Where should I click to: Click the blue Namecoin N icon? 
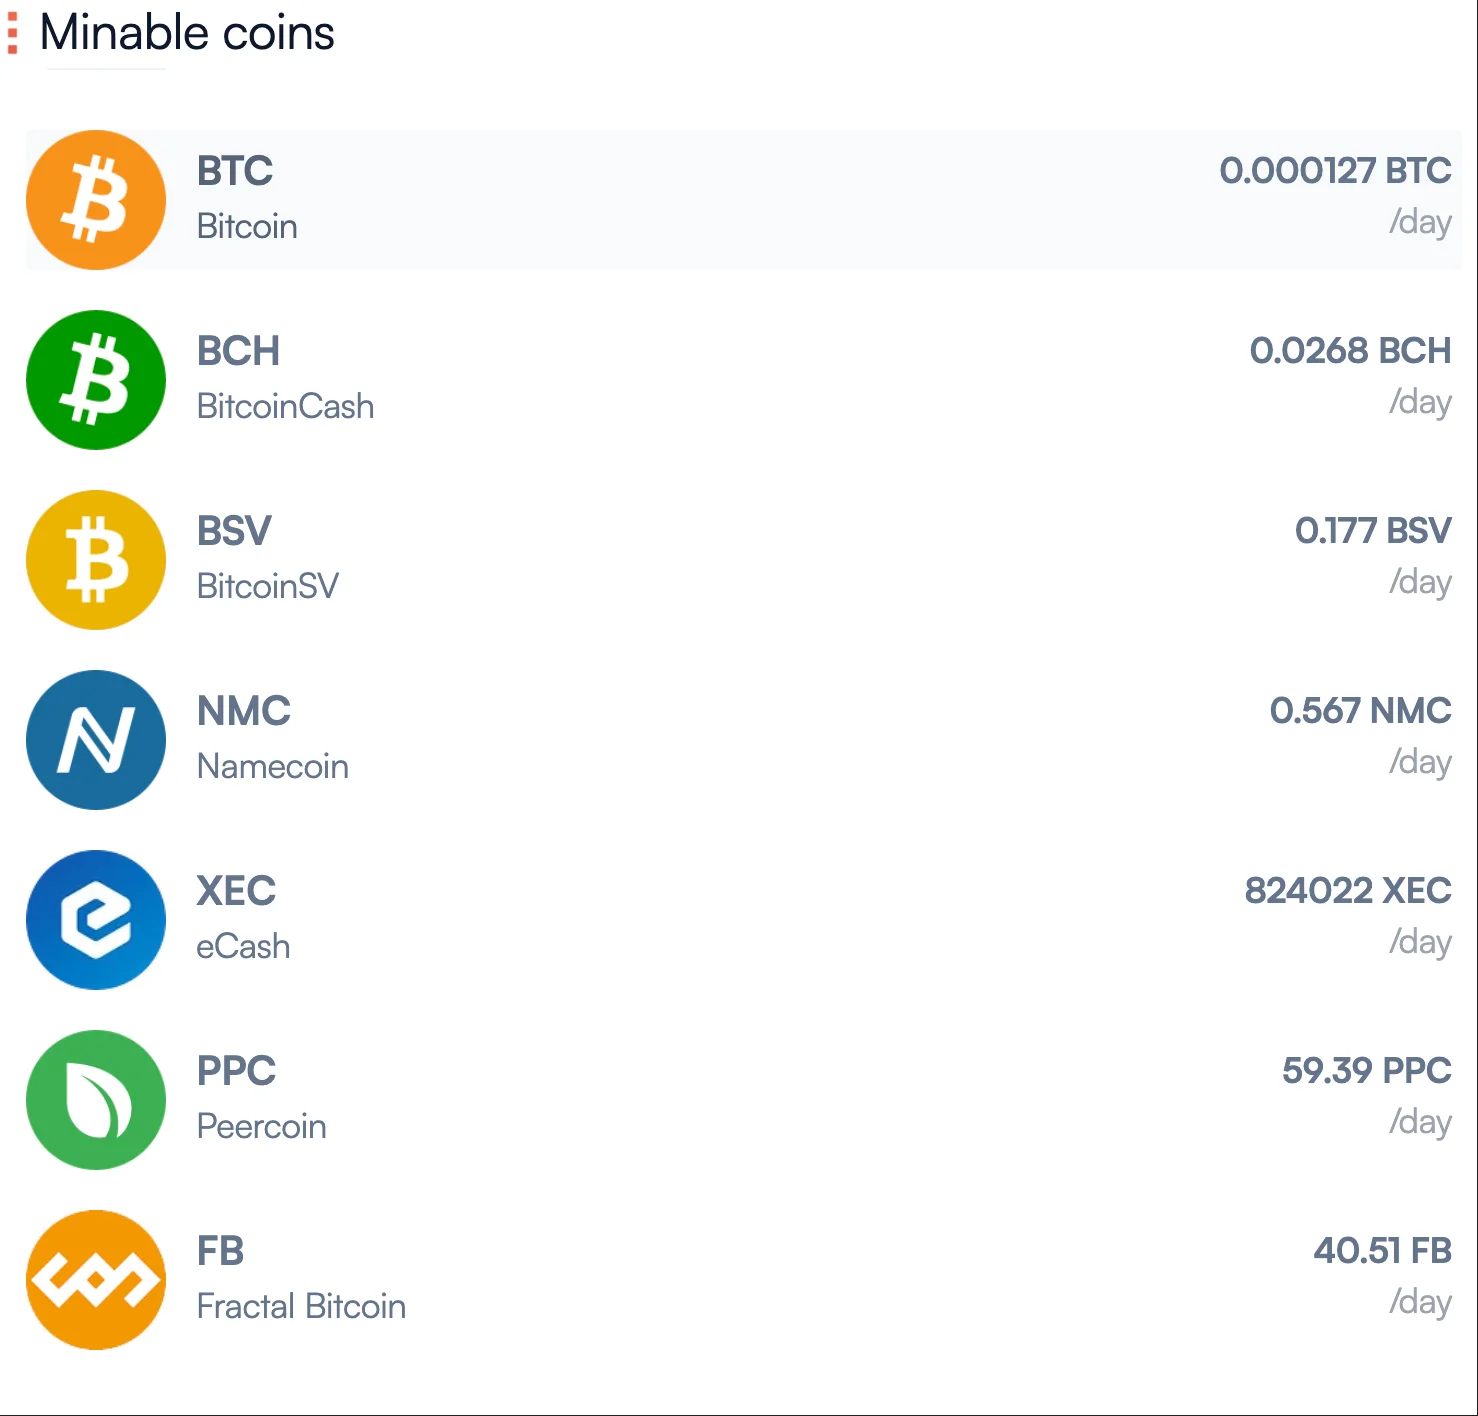[x=96, y=740]
